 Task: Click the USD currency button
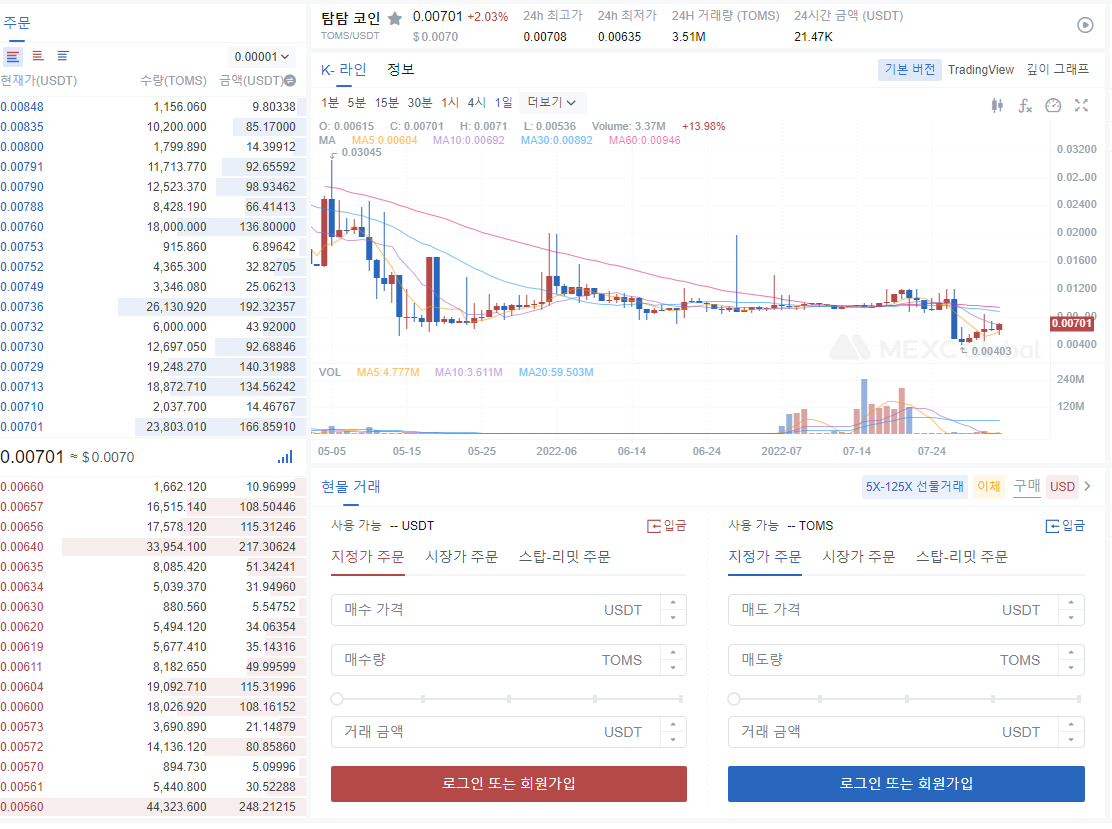pyautogui.click(x=1062, y=486)
